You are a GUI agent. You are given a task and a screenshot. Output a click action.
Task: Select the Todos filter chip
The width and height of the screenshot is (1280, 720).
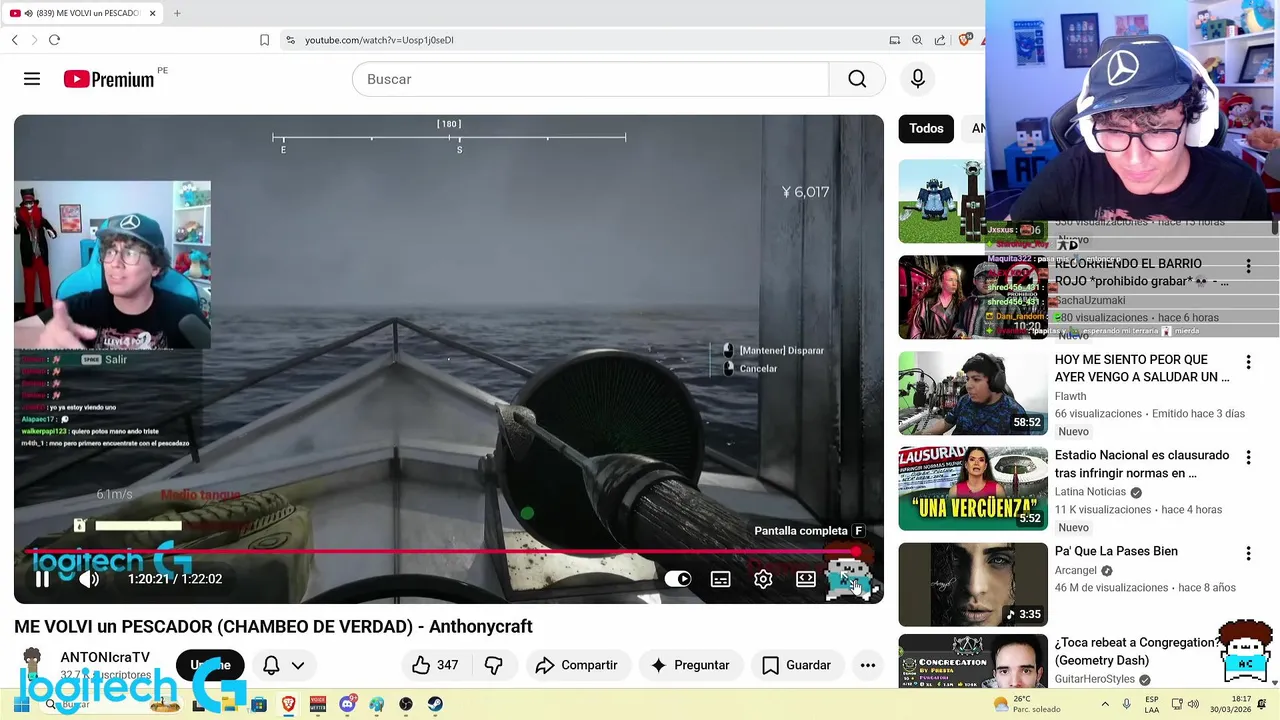pos(926,128)
